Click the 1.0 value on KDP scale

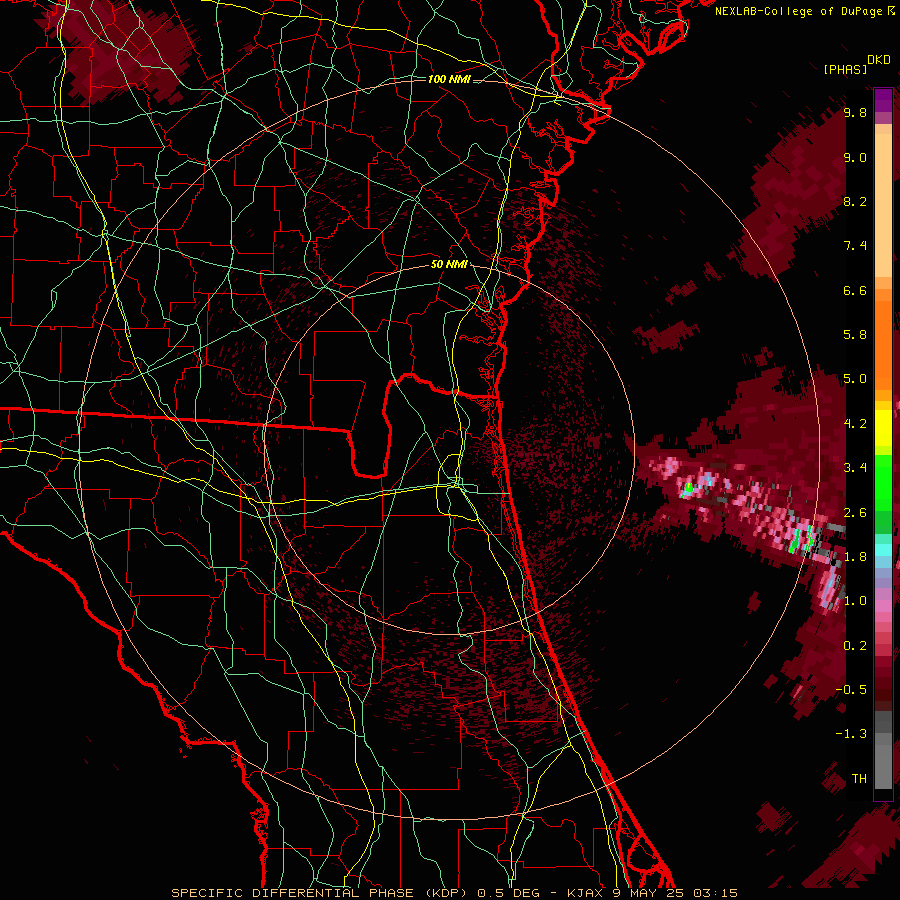coord(855,601)
